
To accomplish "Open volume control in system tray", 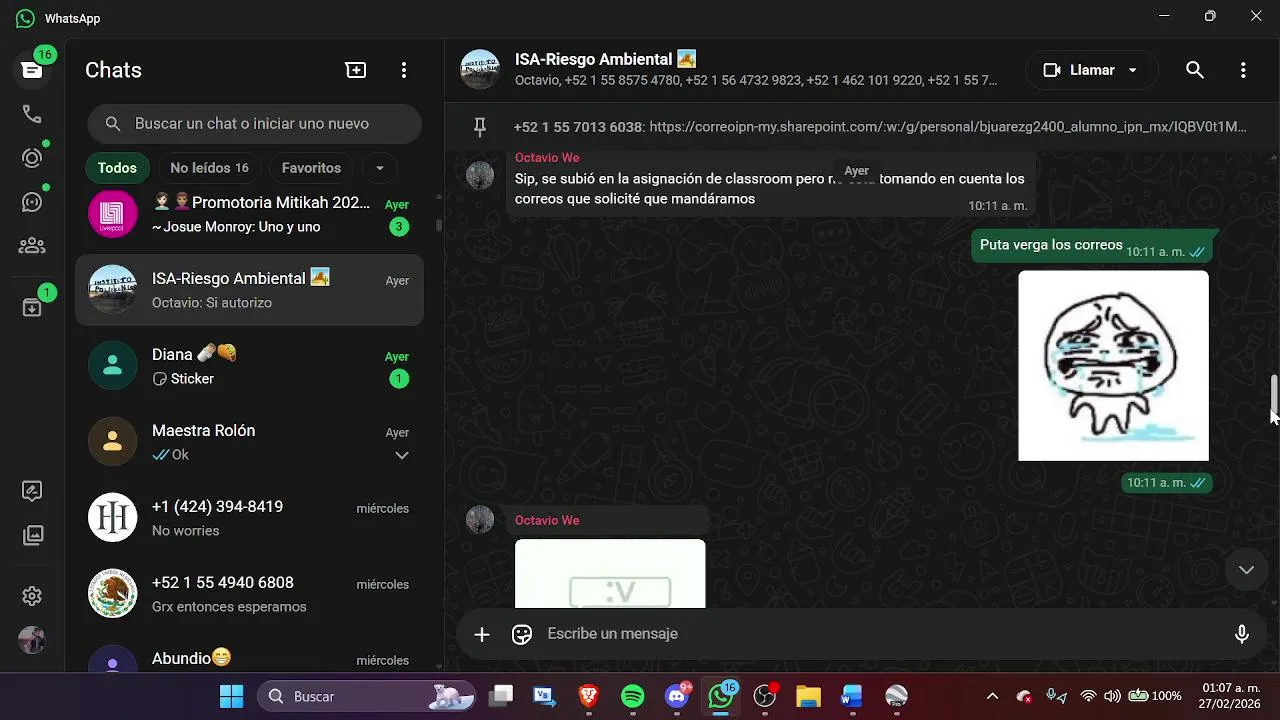I will tap(1112, 696).
